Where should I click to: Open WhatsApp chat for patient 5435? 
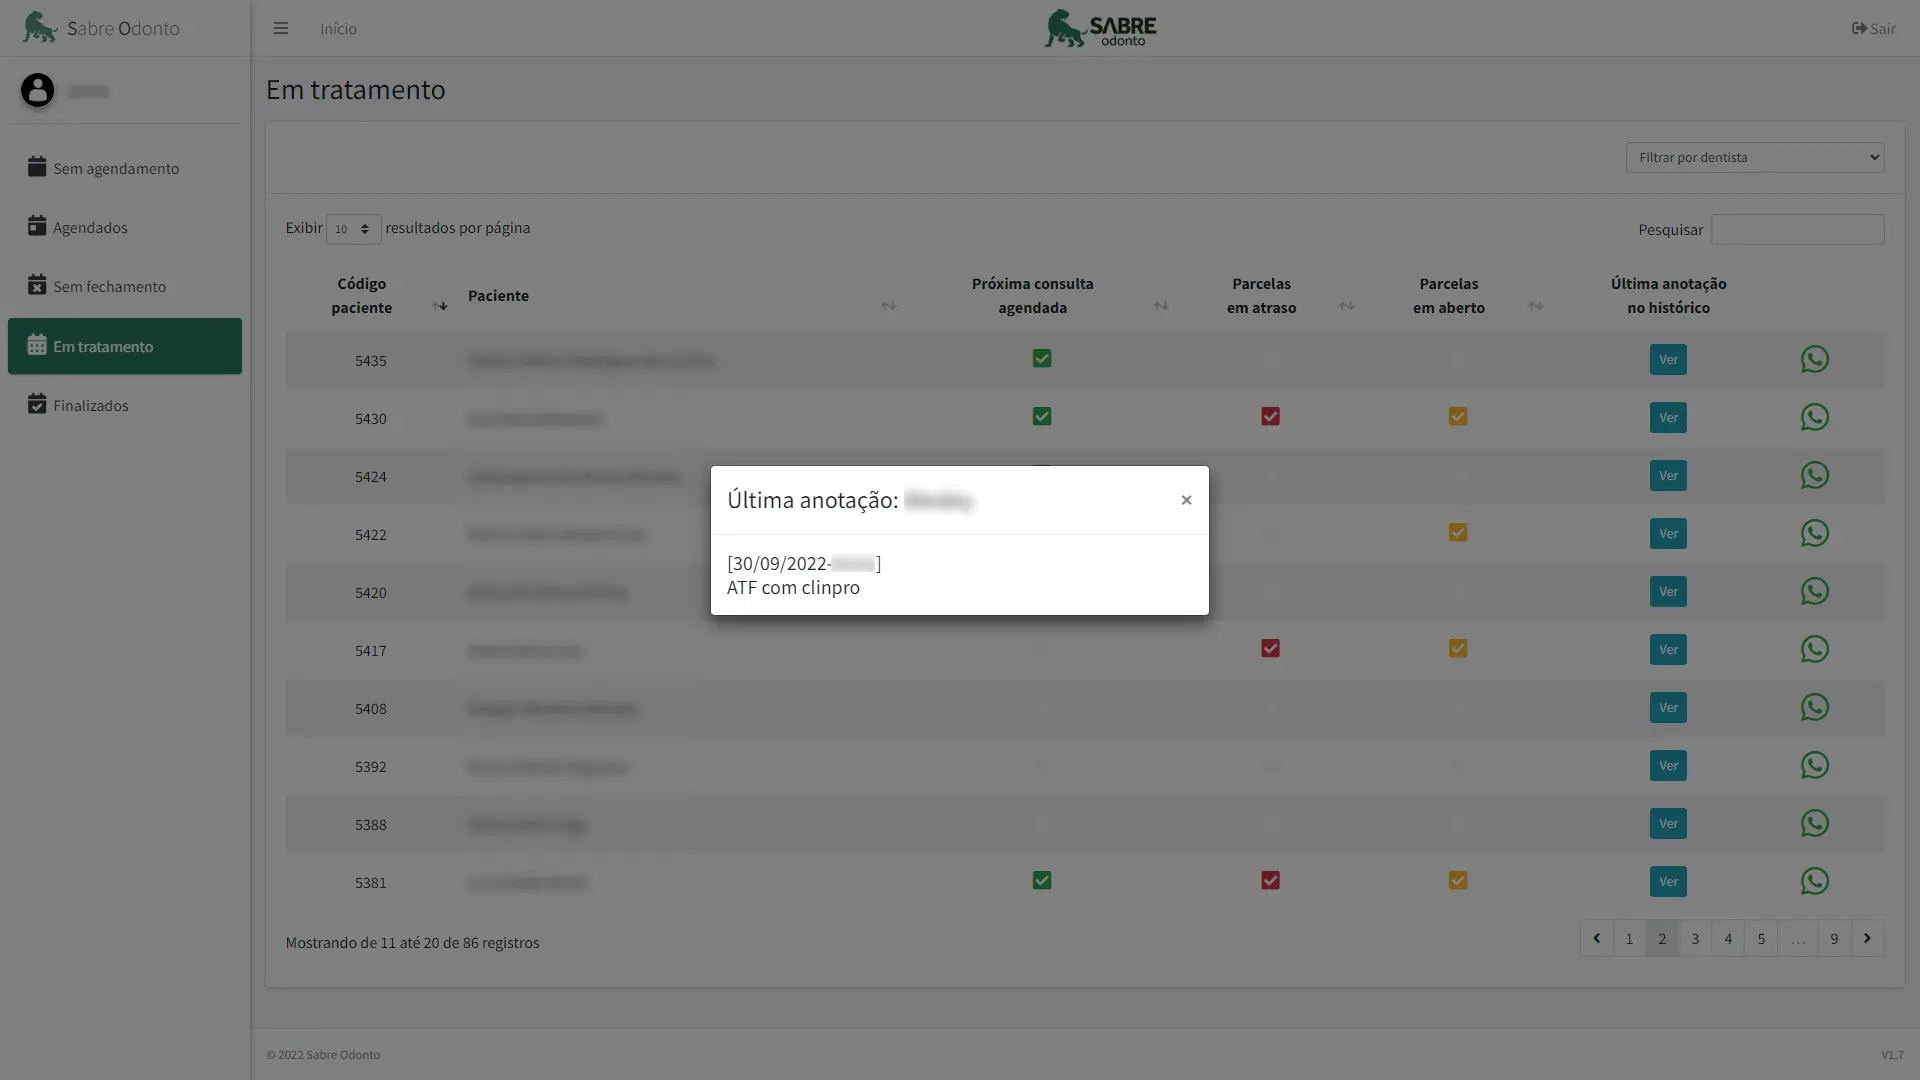coord(1814,359)
